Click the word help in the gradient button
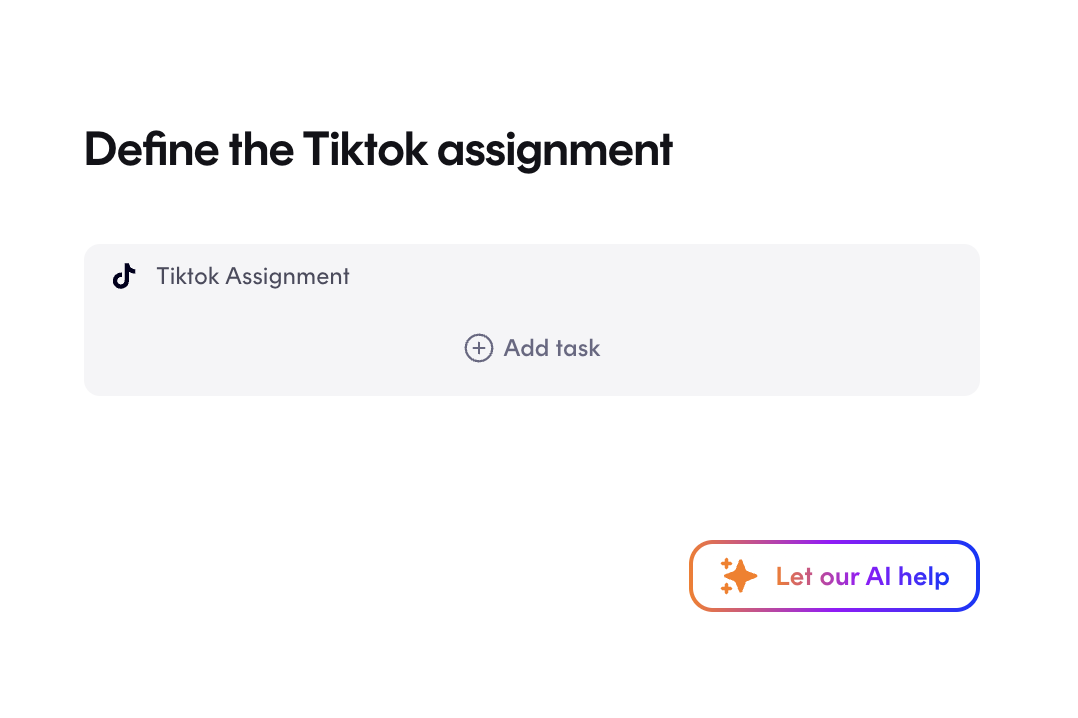 (923, 576)
